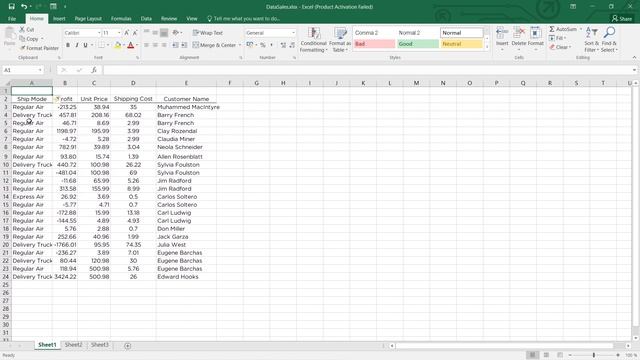640x360 pixels.
Task: Apply the yellow Fill Color bucket
Action: (x=118, y=45)
